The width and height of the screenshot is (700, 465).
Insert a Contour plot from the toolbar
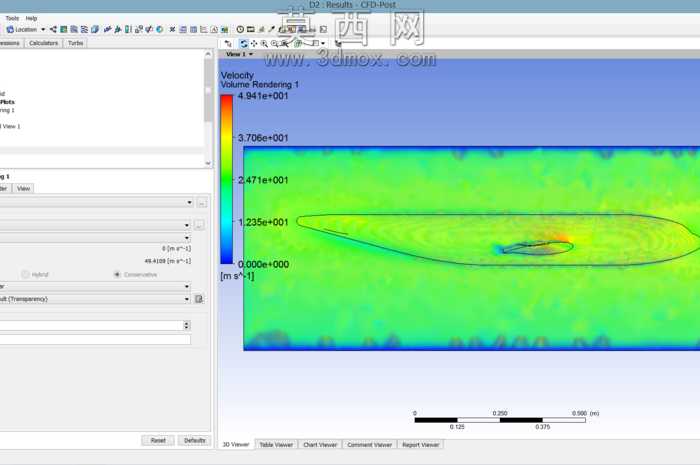coord(64,29)
